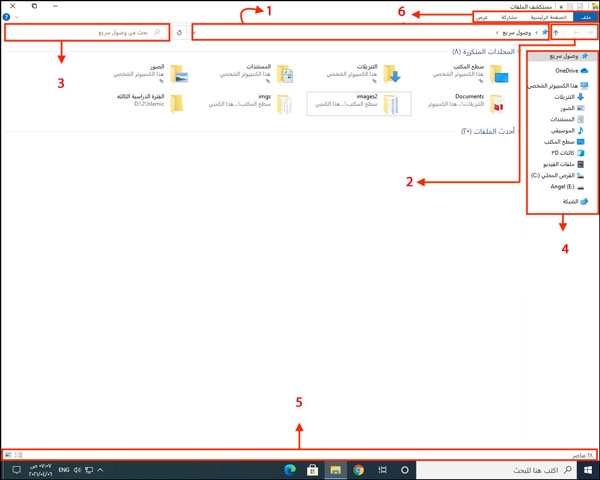
Task: Click the Quick access search box
Action: click(x=88, y=33)
